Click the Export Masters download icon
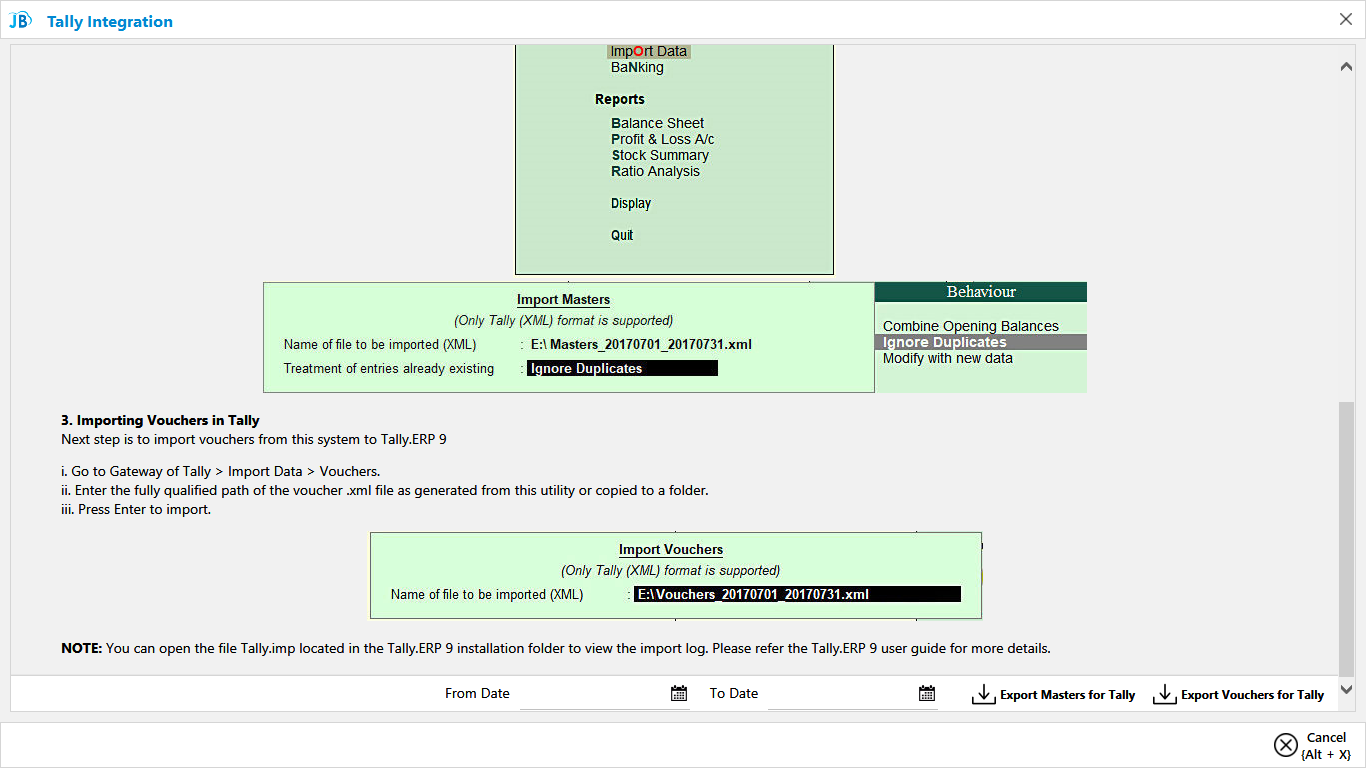Screen dimensions: 1366x768 (984, 694)
